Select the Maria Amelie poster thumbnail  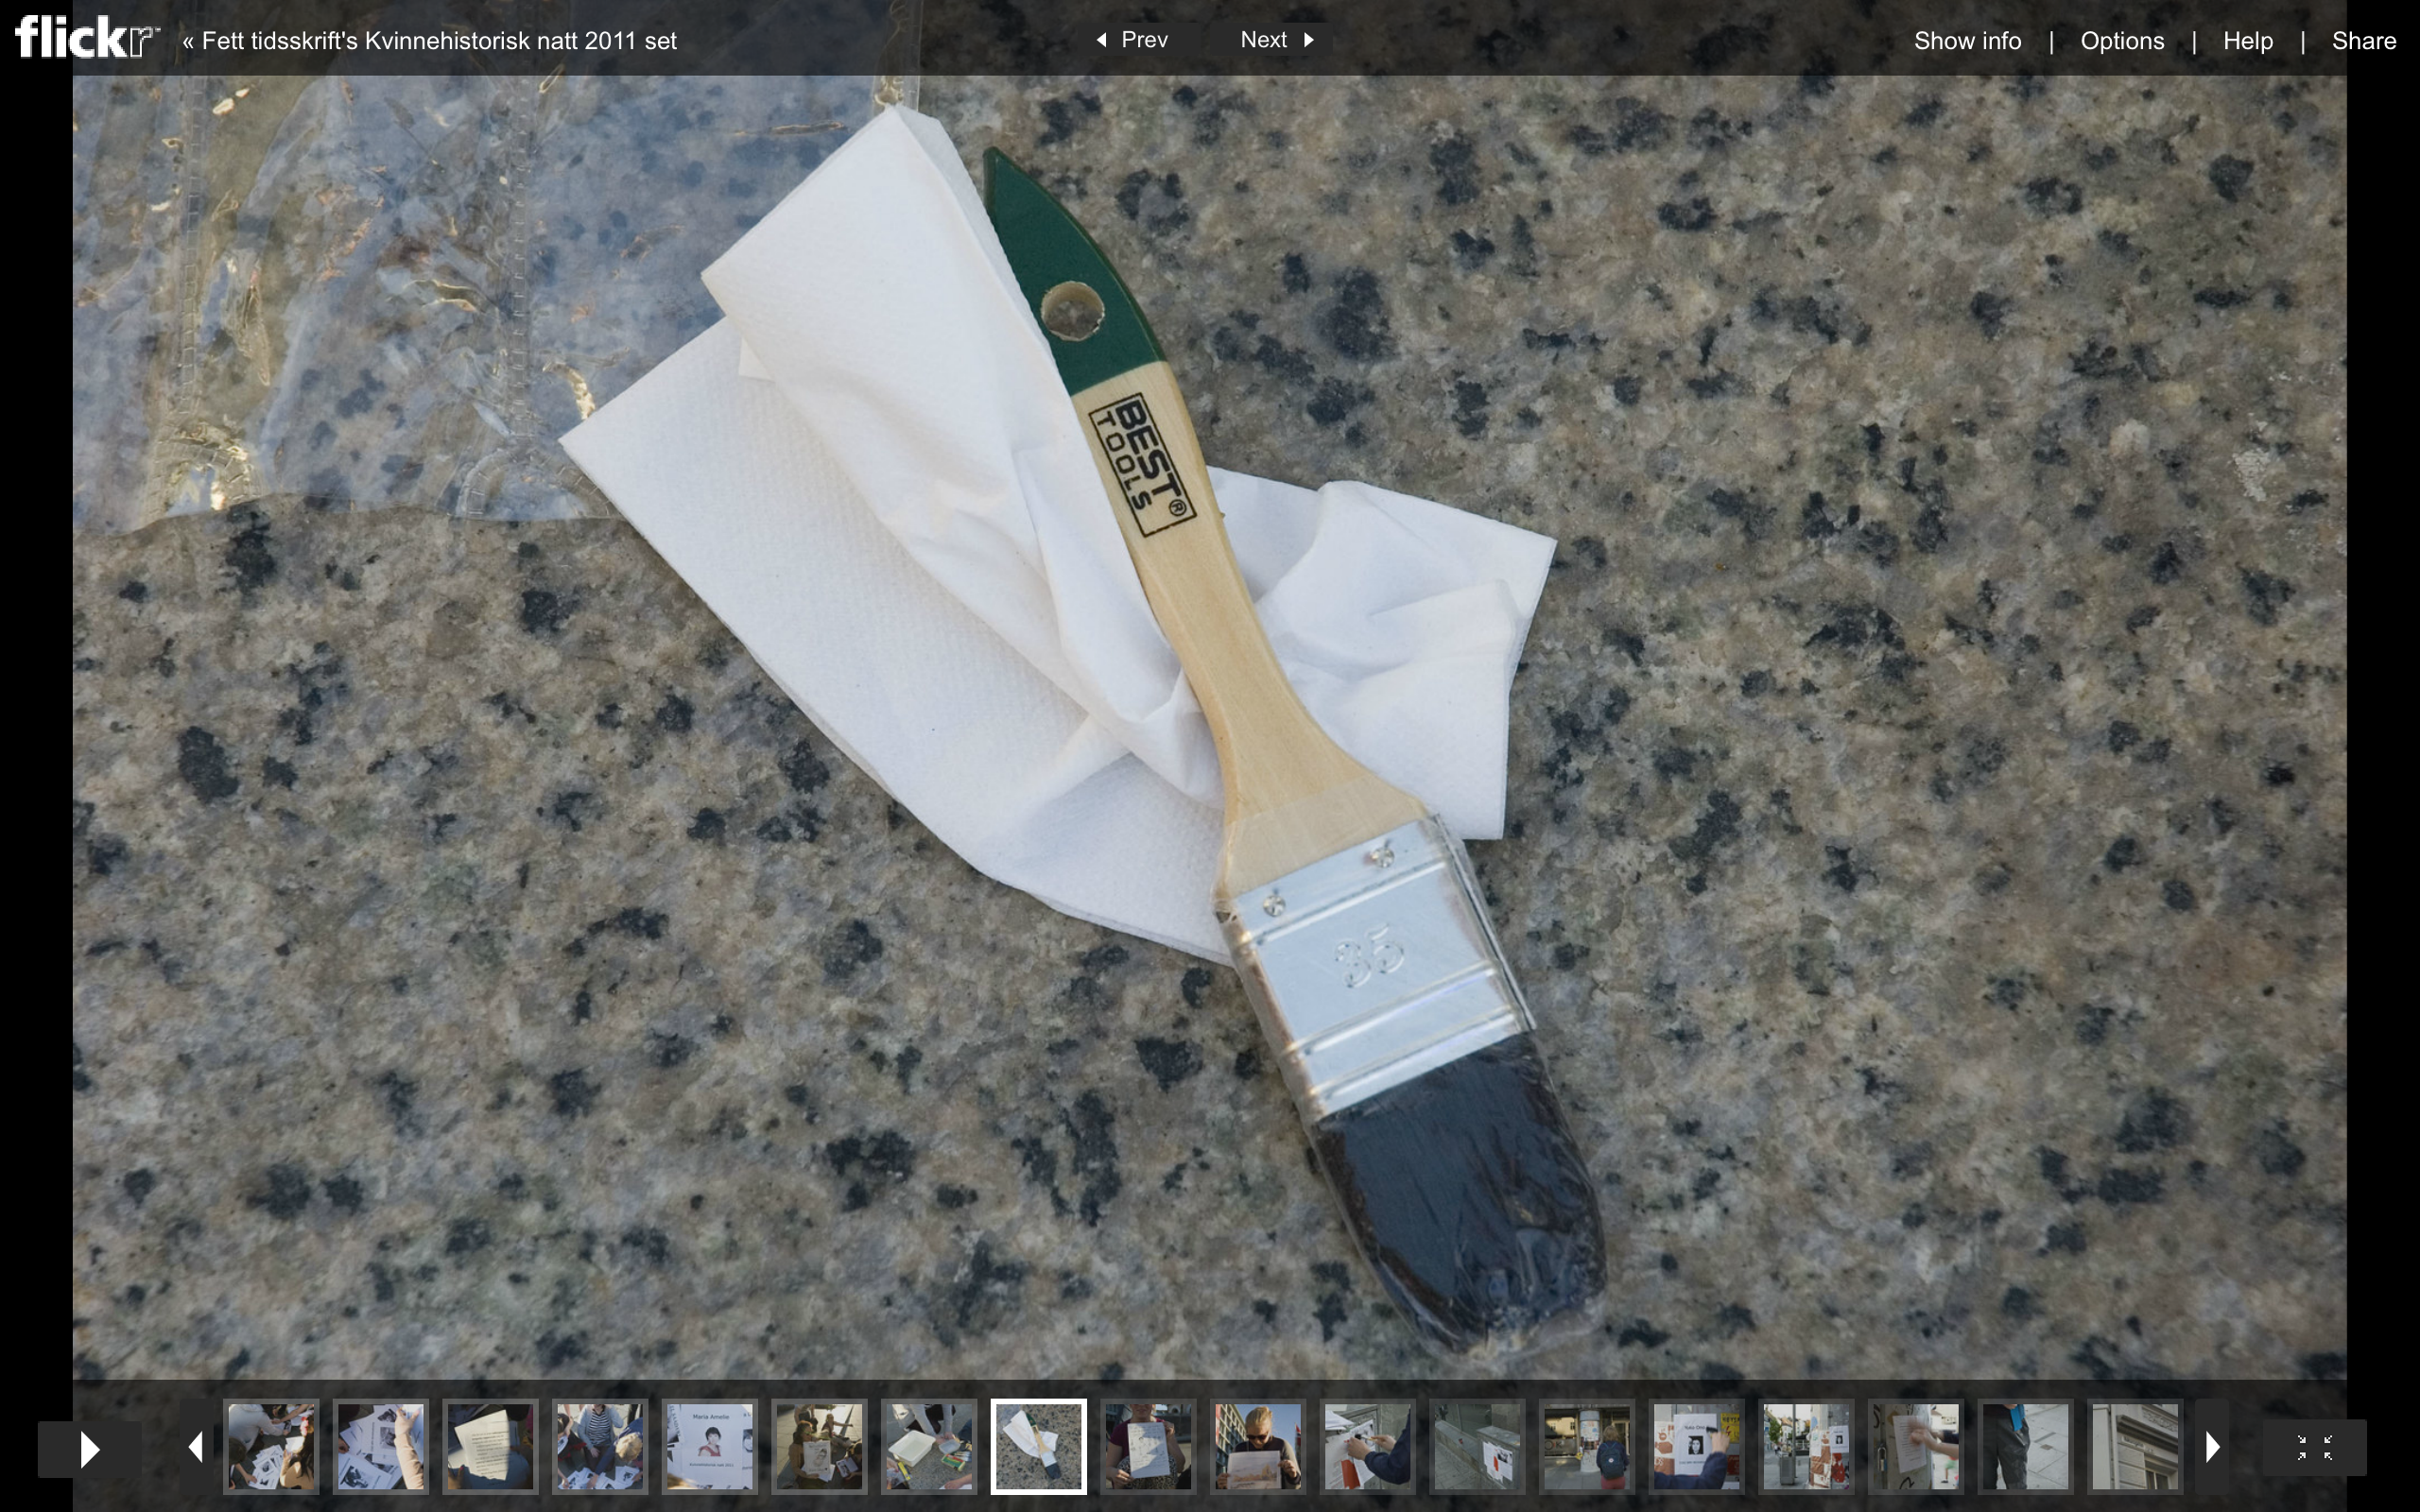(x=709, y=1447)
